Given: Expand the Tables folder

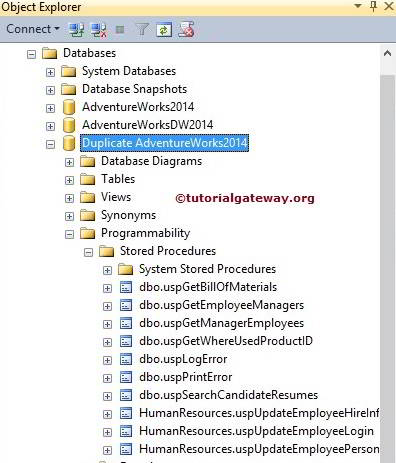Looking at the screenshot, I should pos(69,180).
